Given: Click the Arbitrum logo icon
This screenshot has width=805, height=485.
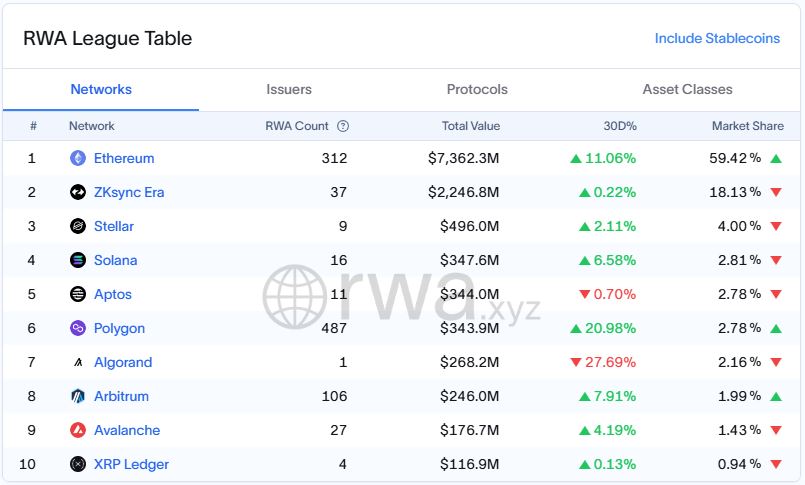Looking at the screenshot, I should pos(78,396).
